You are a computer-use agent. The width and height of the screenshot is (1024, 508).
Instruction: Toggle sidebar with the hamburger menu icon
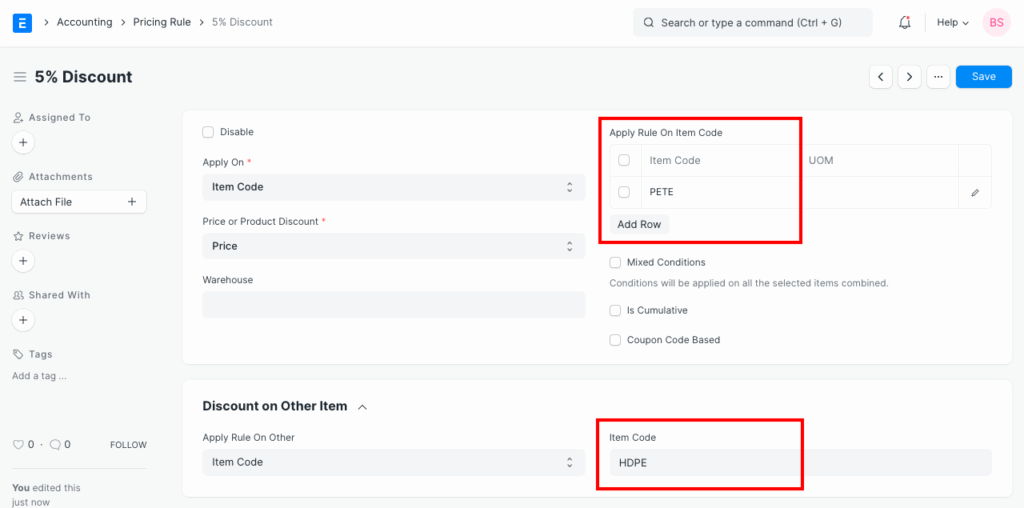point(19,77)
